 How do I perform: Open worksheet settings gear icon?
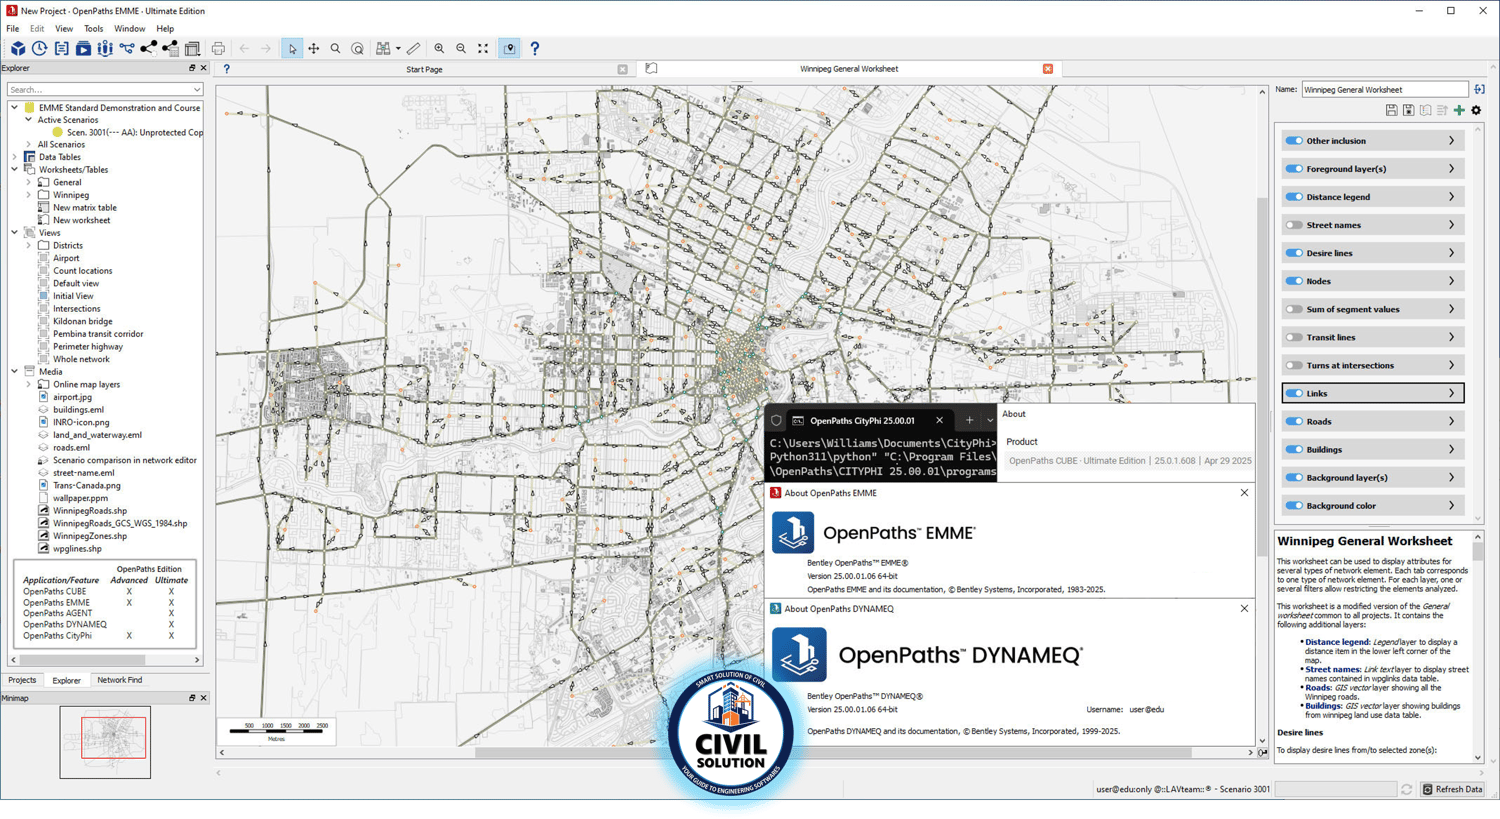point(1476,110)
